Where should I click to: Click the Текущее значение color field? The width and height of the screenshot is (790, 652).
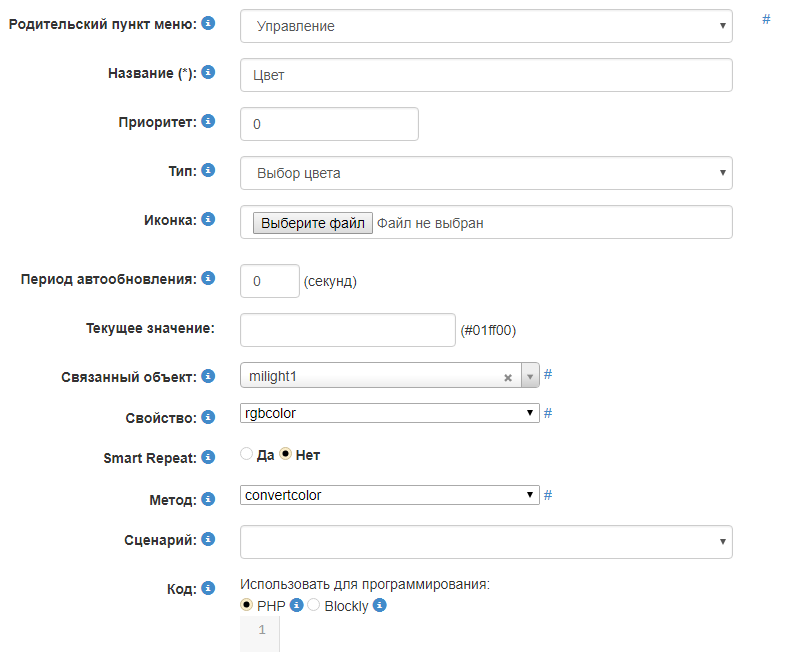pyautogui.click(x=348, y=329)
